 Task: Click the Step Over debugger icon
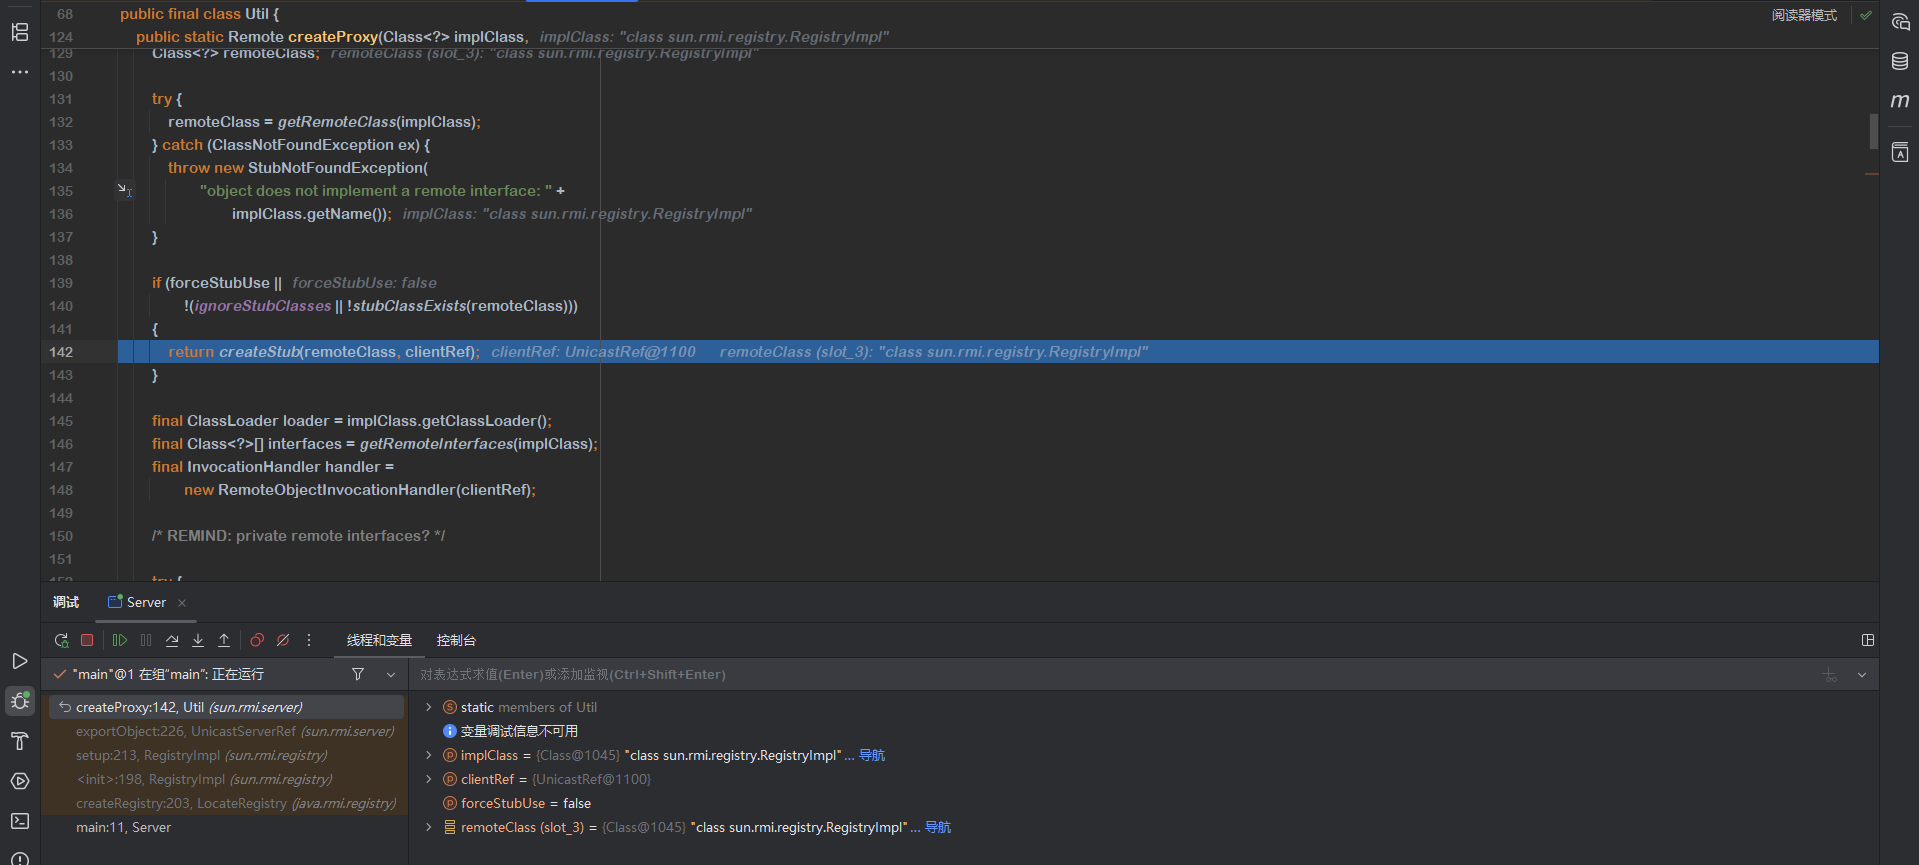coord(172,640)
